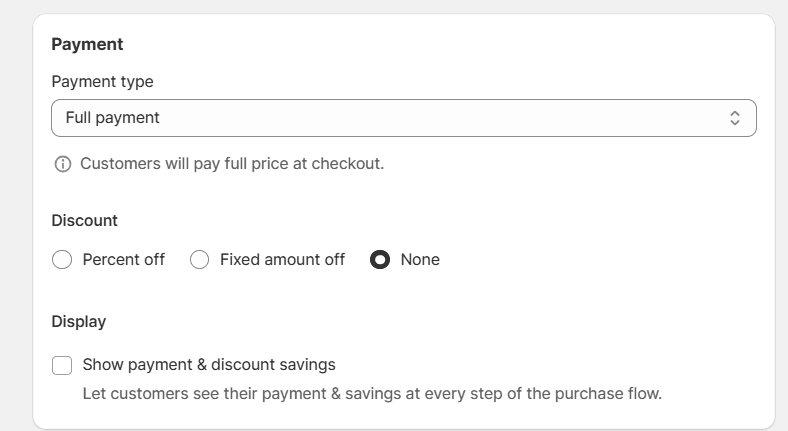Click the Payment section heading
The image size is (788, 431).
point(87,44)
